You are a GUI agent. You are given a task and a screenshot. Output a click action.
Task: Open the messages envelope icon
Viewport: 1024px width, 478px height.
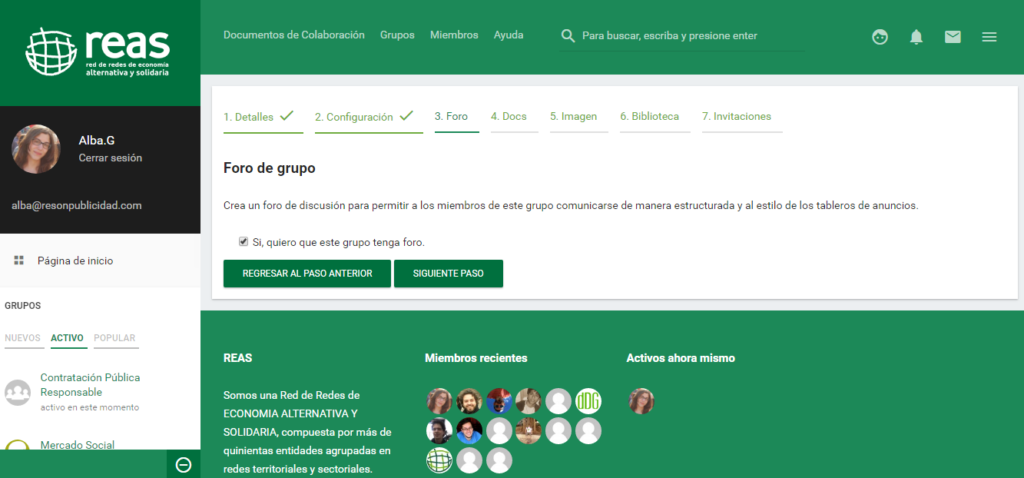[953, 37]
